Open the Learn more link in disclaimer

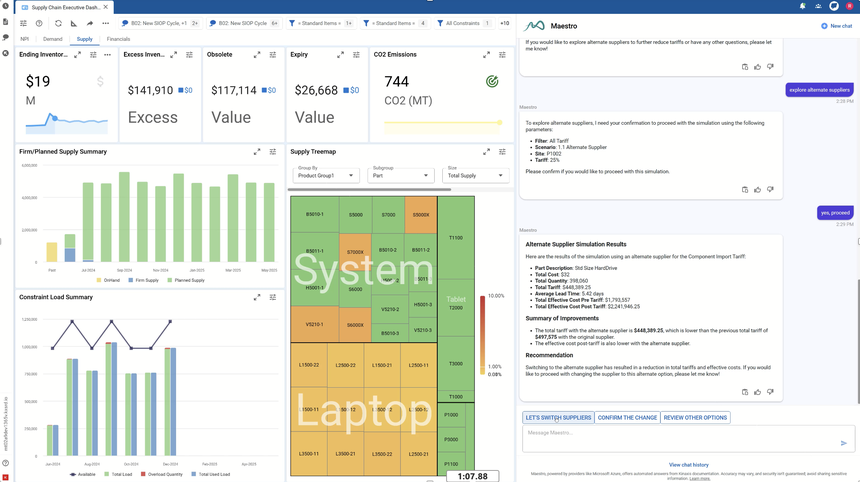point(699,479)
